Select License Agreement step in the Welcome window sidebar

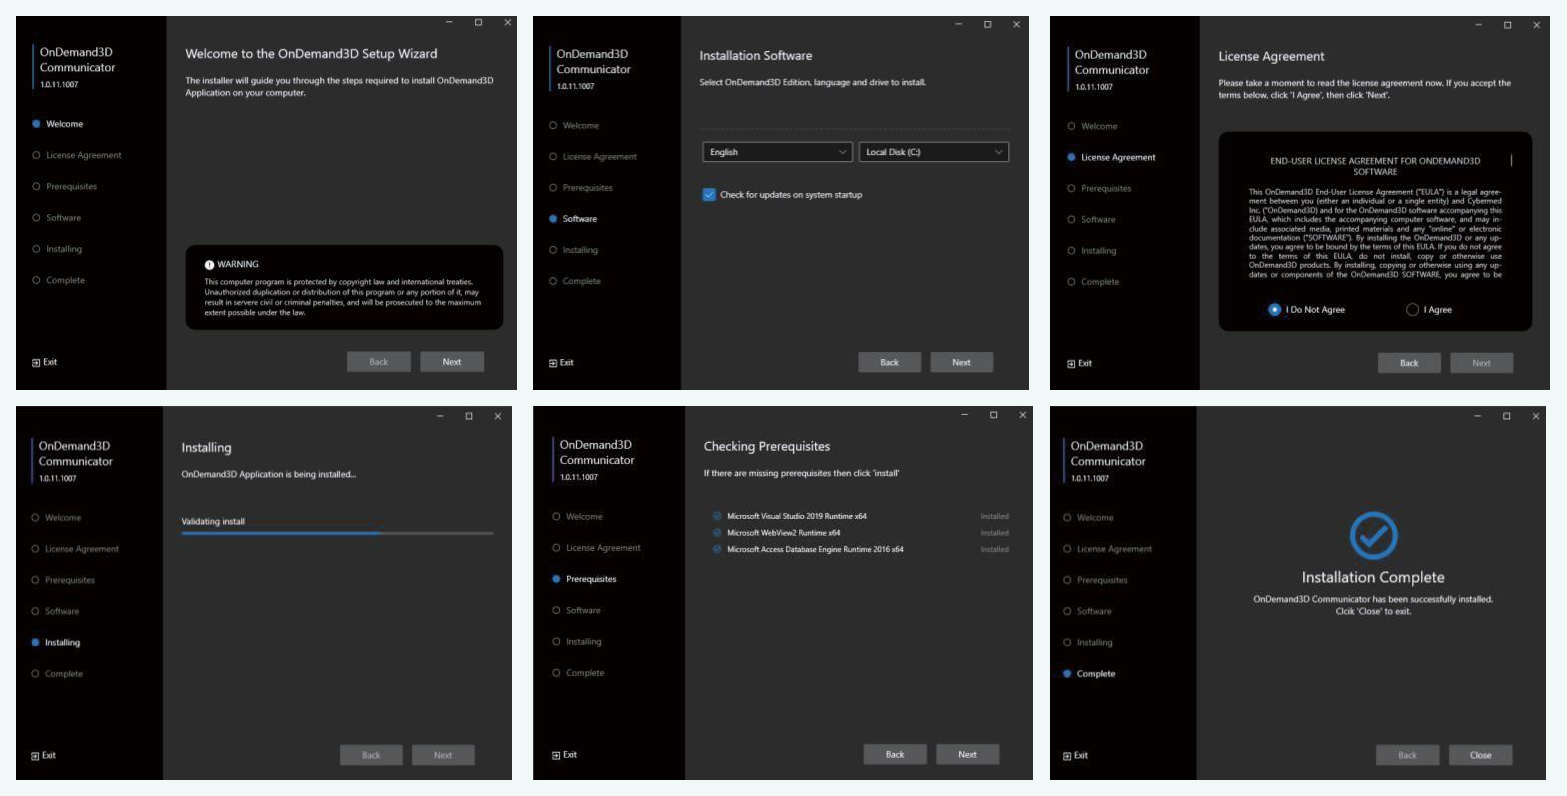pos(77,155)
